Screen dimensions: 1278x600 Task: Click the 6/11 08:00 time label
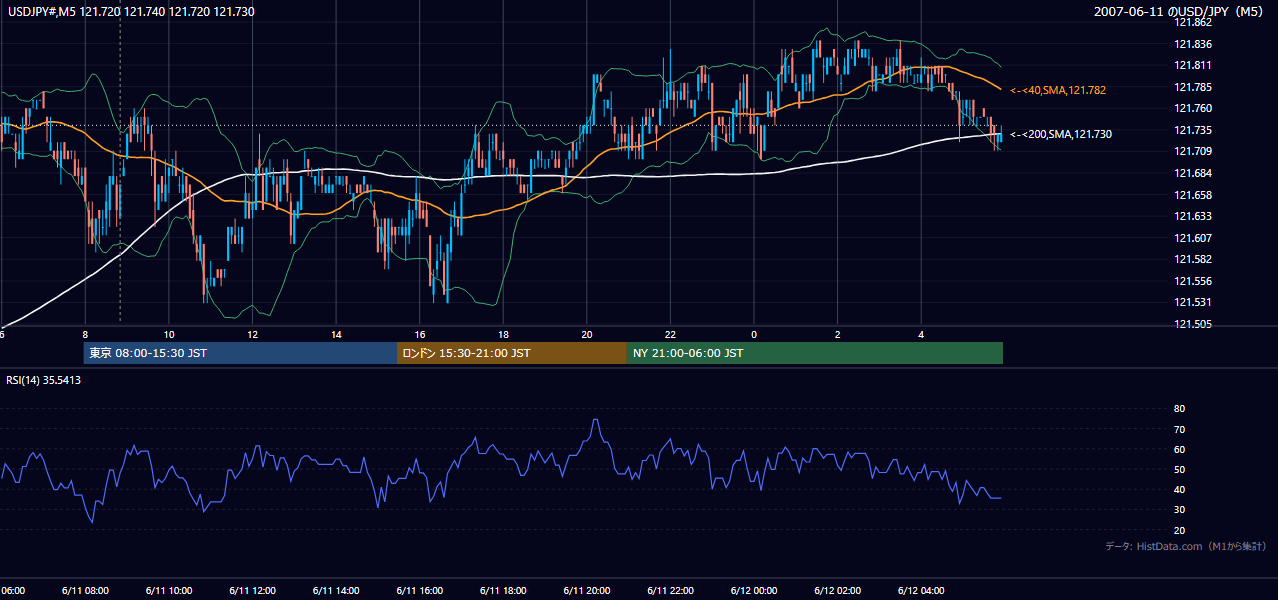point(84,591)
